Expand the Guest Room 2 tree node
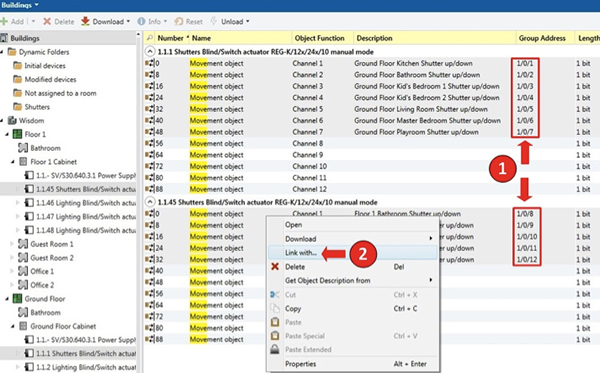The width and height of the screenshot is (600, 373). coord(12,257)
